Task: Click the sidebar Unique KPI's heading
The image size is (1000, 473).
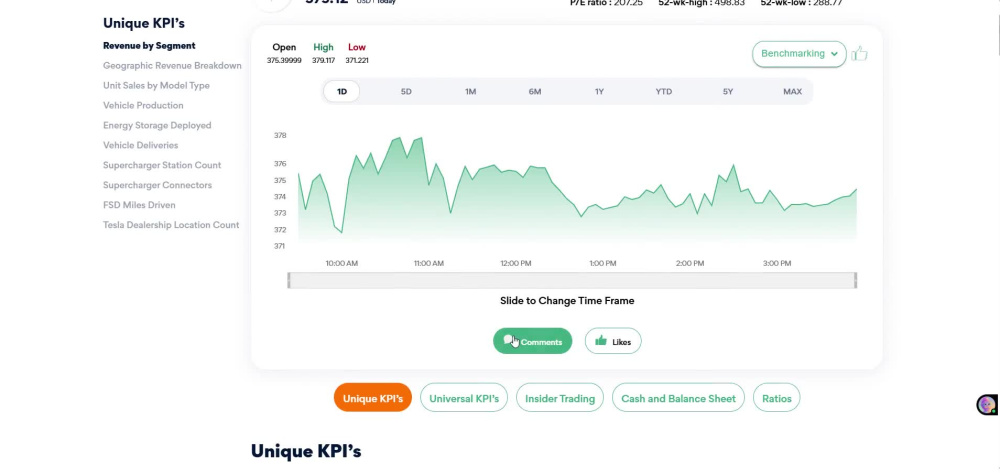Action: (144, 23)
